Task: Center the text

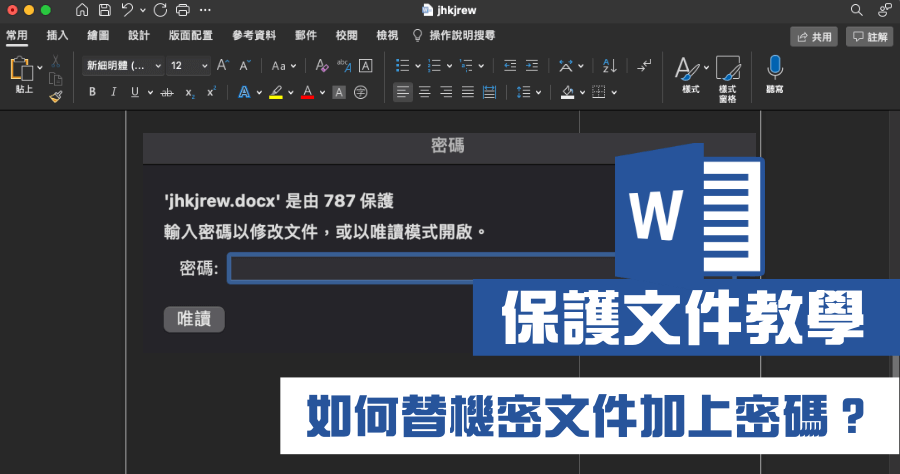Action: (425, 92)
